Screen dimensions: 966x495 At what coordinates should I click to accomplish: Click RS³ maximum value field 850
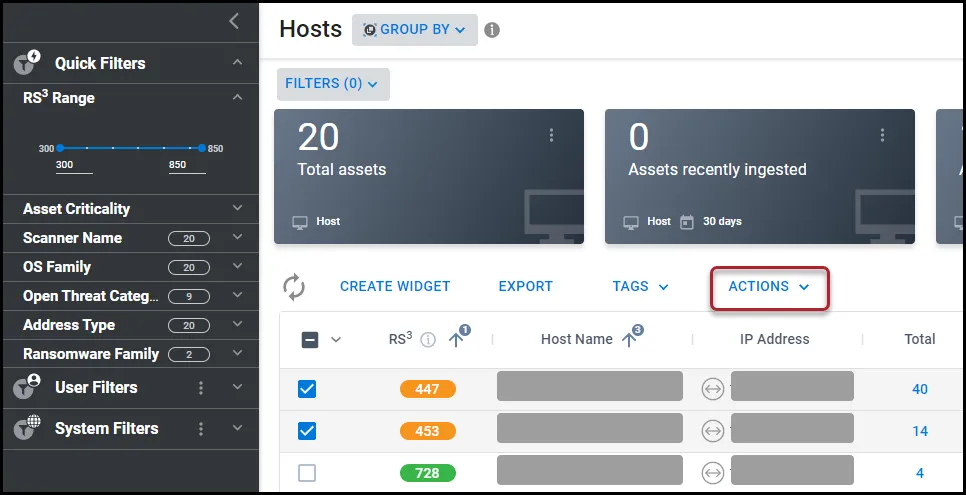click(187, 165)
